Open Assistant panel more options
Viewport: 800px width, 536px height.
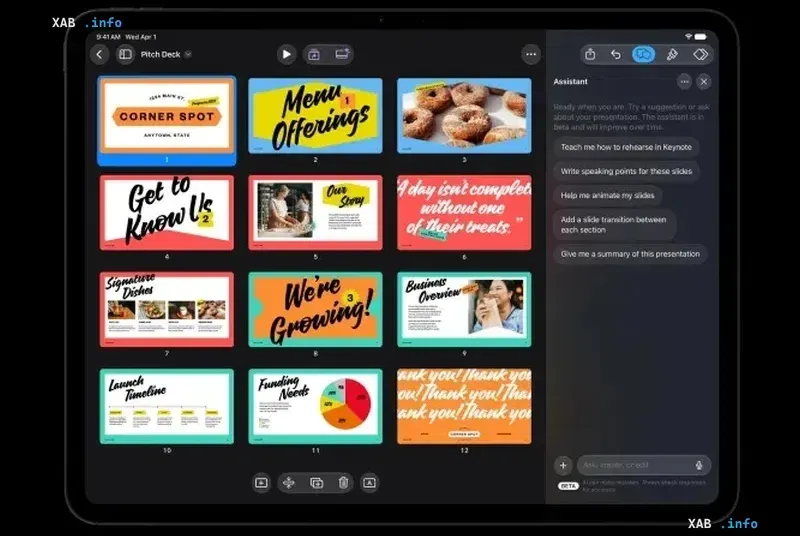coord(684,82)
